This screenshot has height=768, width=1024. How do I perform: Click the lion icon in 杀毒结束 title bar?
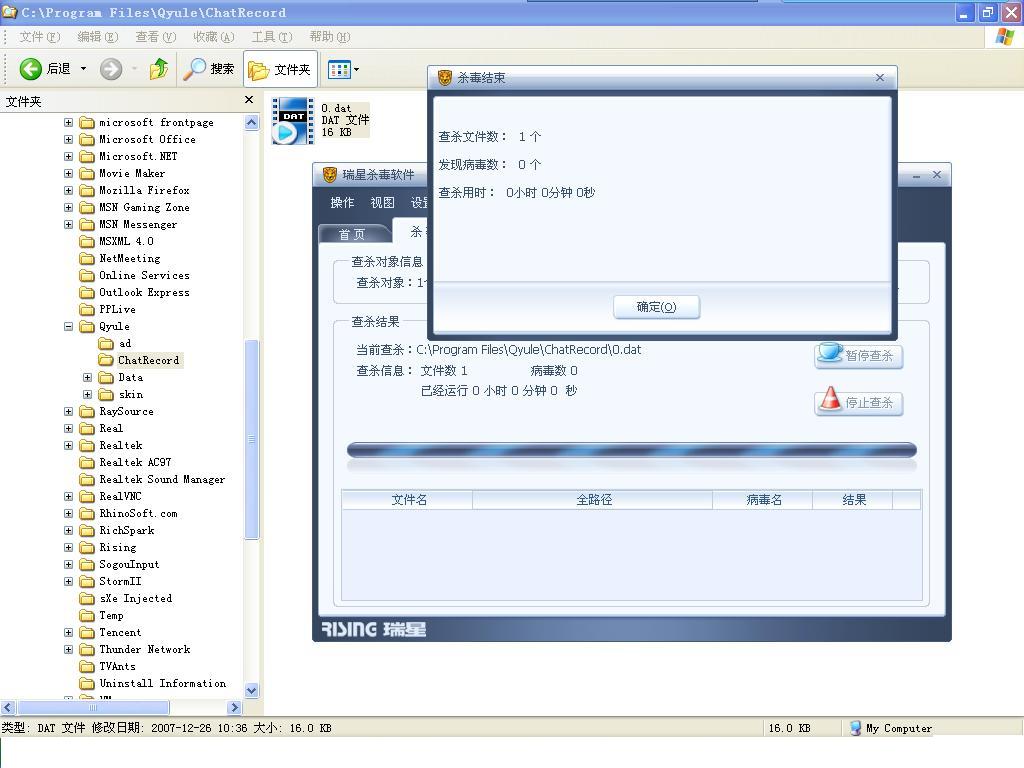click(445, 78)
